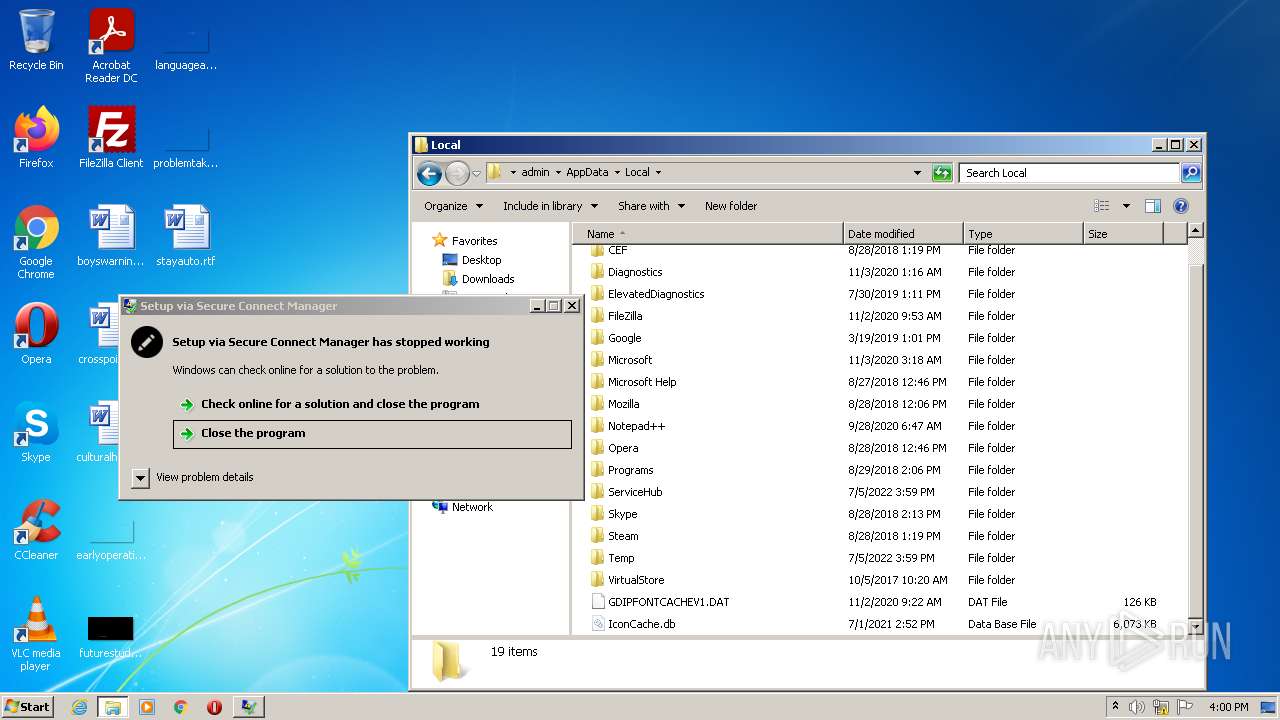Click the clock showing 4:00 PM

pyautogui.click(x=1228, y=707)
